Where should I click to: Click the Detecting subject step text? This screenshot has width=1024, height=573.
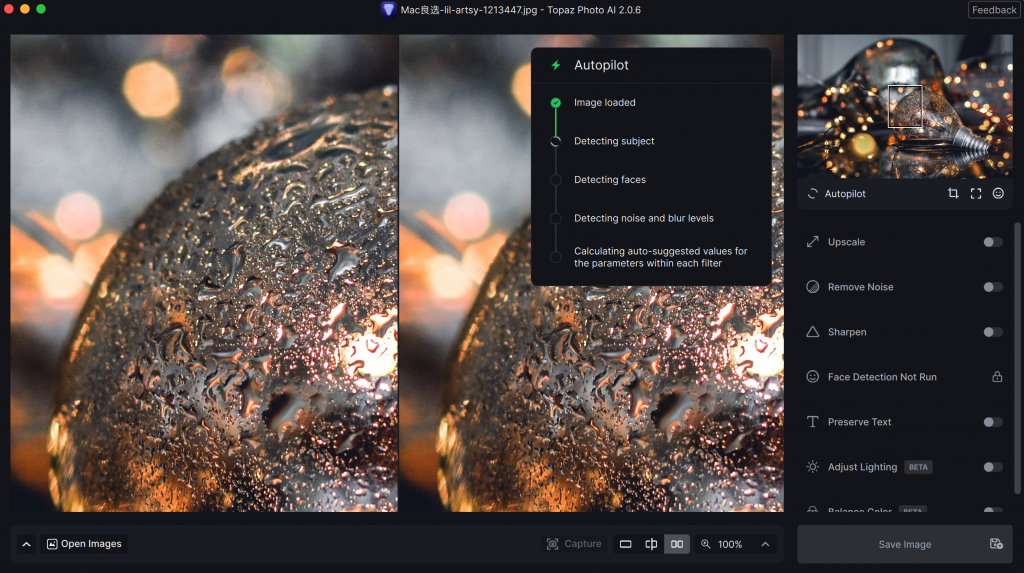(614, 141)
